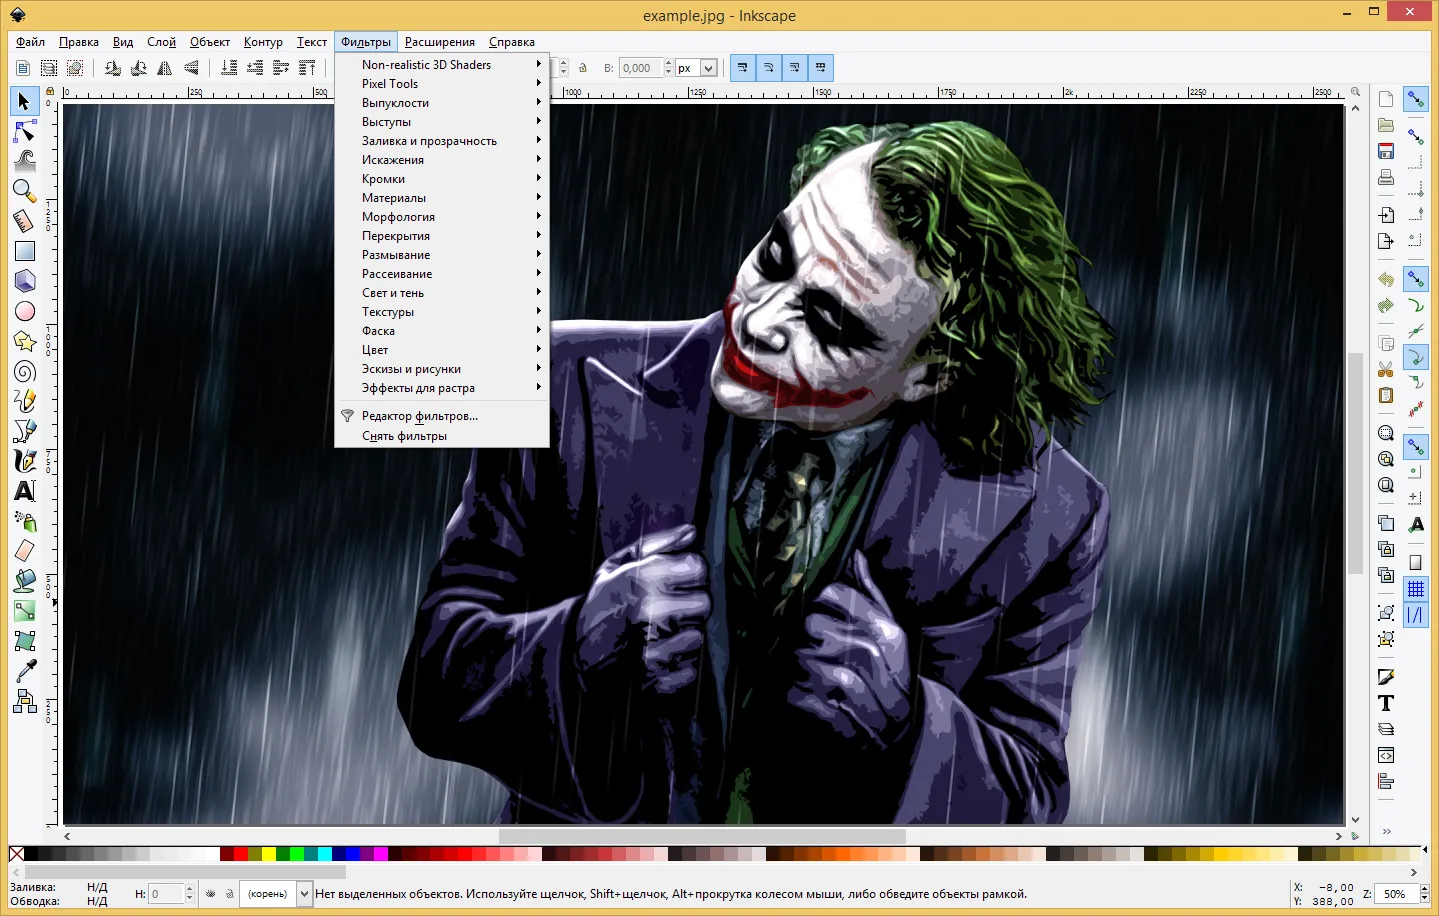Open the Контур menu

coord(263,42)
